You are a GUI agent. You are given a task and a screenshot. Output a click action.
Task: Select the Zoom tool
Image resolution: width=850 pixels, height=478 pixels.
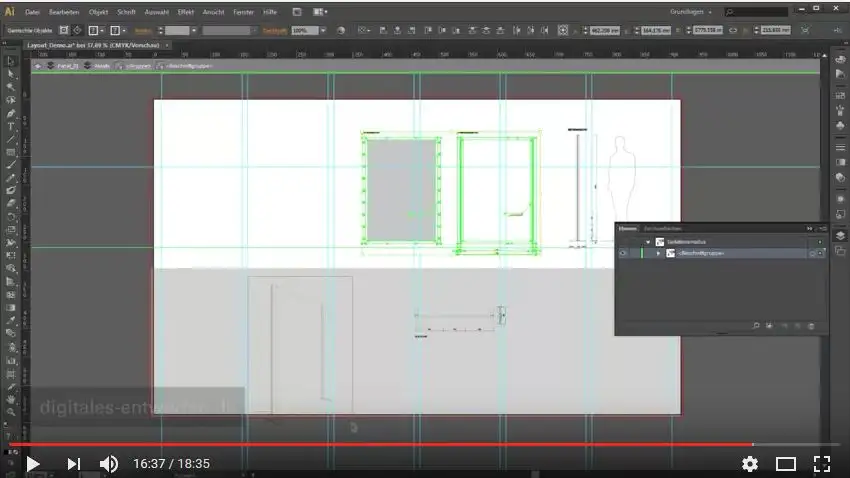click(x=10, y=412)
